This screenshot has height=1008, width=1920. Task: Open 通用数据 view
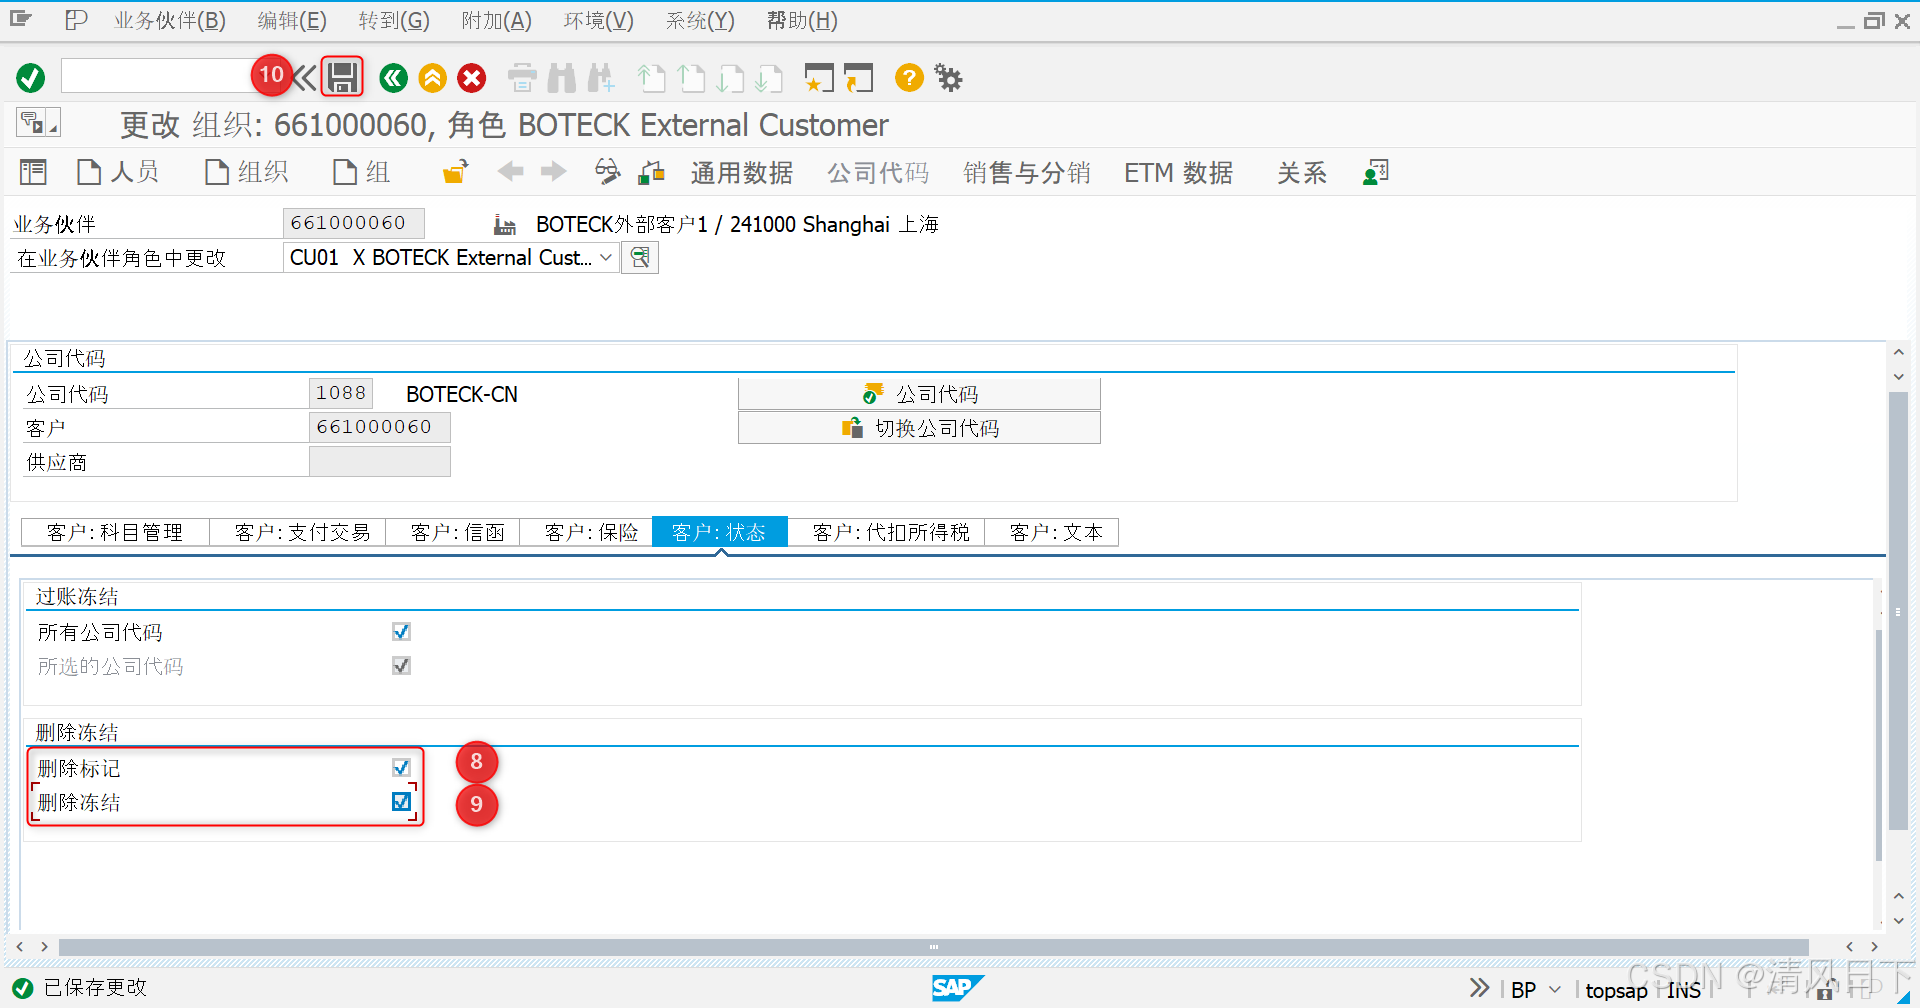pyautogui.click(x=741, y=171)
